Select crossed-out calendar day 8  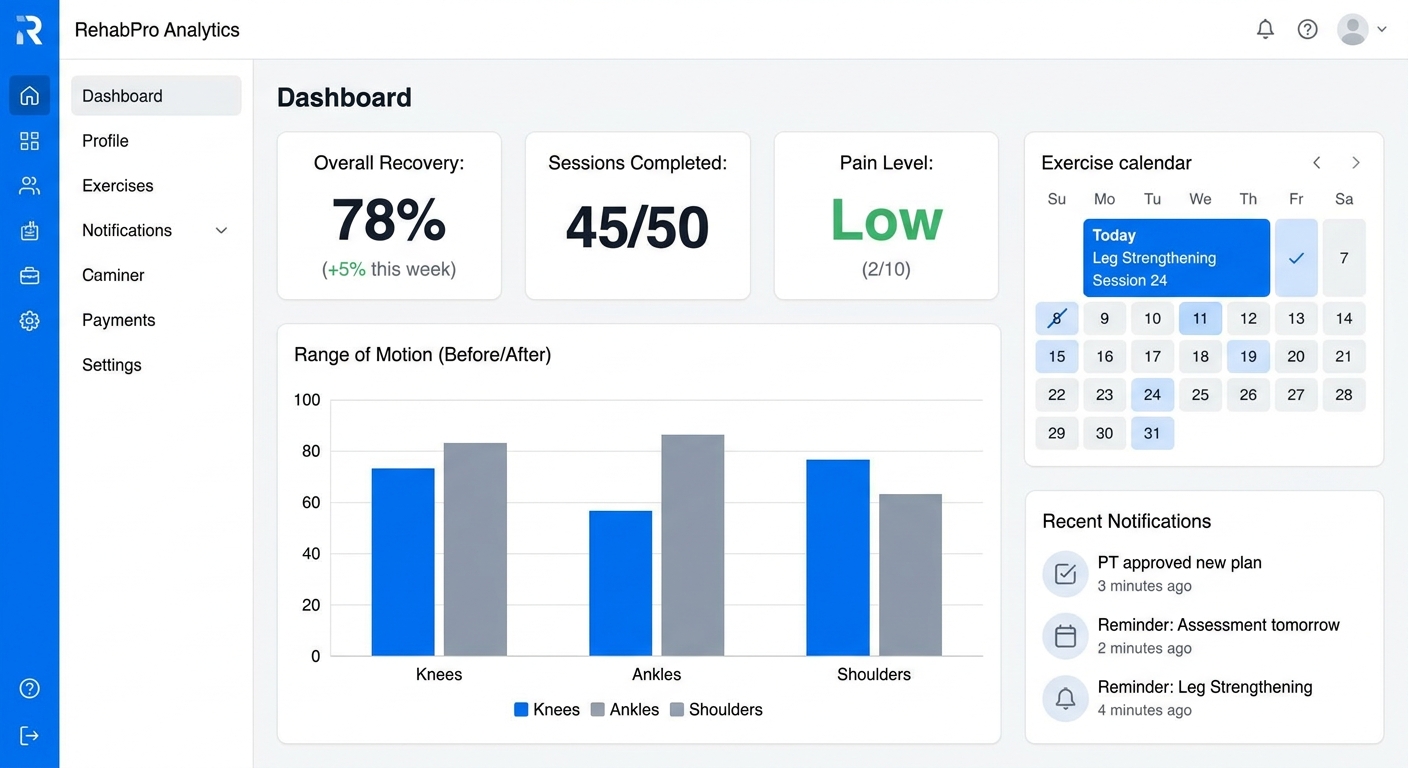(1057, 319)
